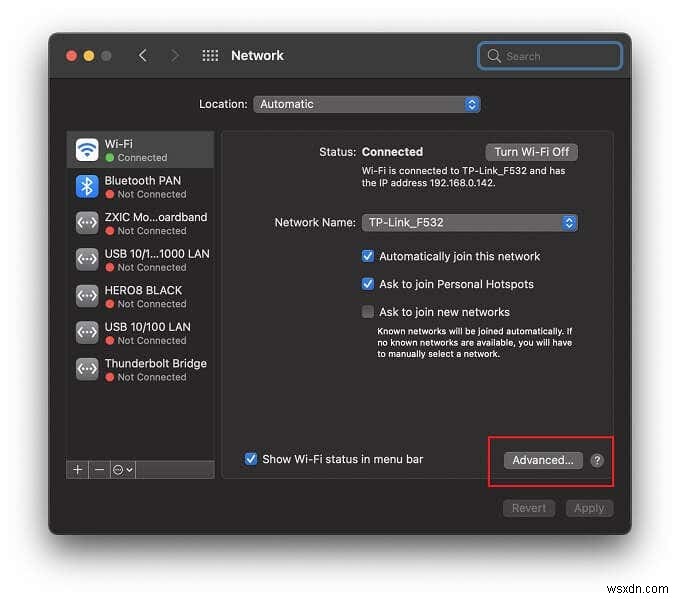Select USB 10/100 LAN row

140,333
